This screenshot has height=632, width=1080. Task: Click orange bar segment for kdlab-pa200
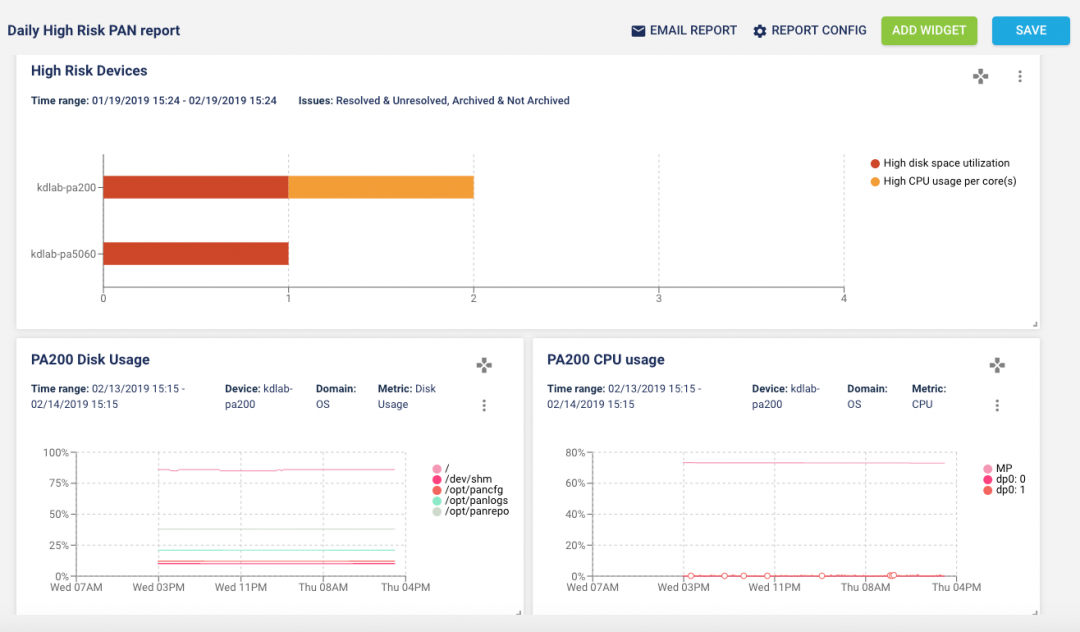coord(381,187)
